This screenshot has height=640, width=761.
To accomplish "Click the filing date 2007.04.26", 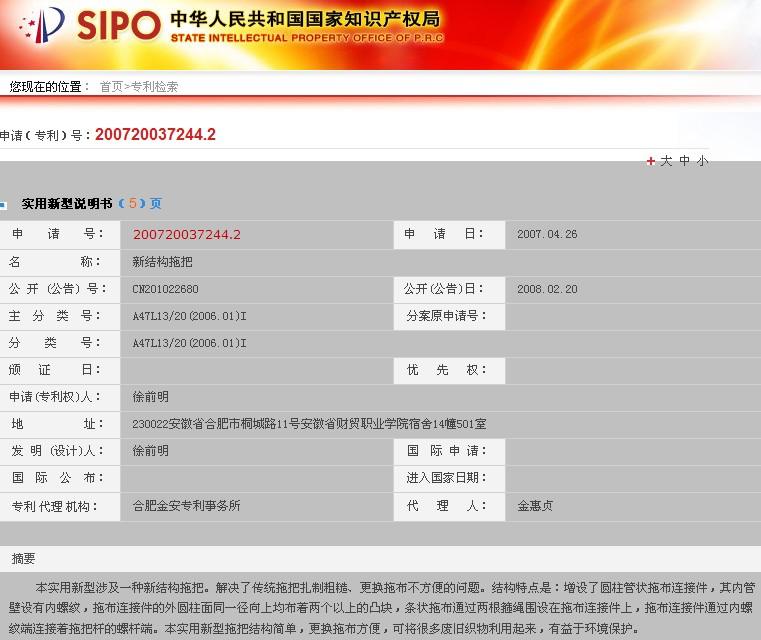I will pyautogui.click(x=547, y=235).
